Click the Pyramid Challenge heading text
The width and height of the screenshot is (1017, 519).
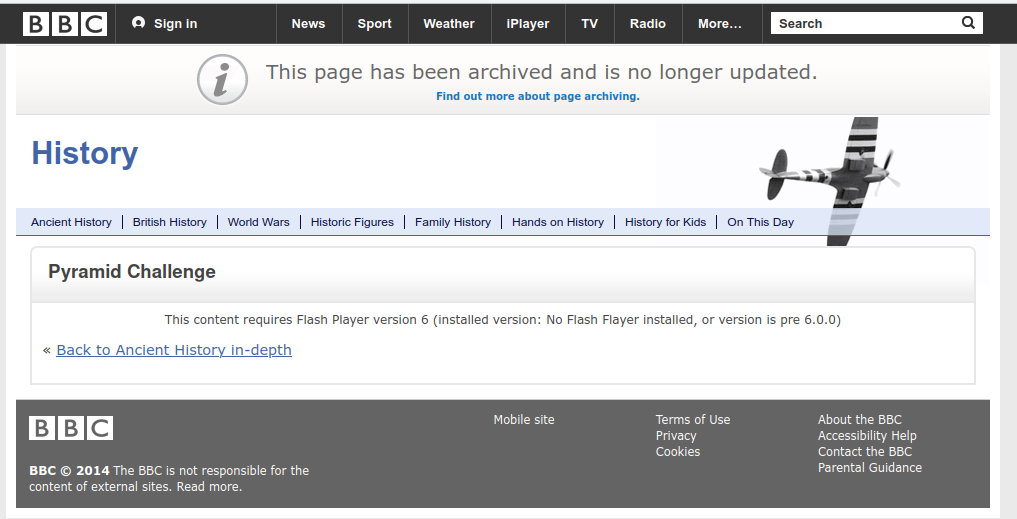(132, 272)
